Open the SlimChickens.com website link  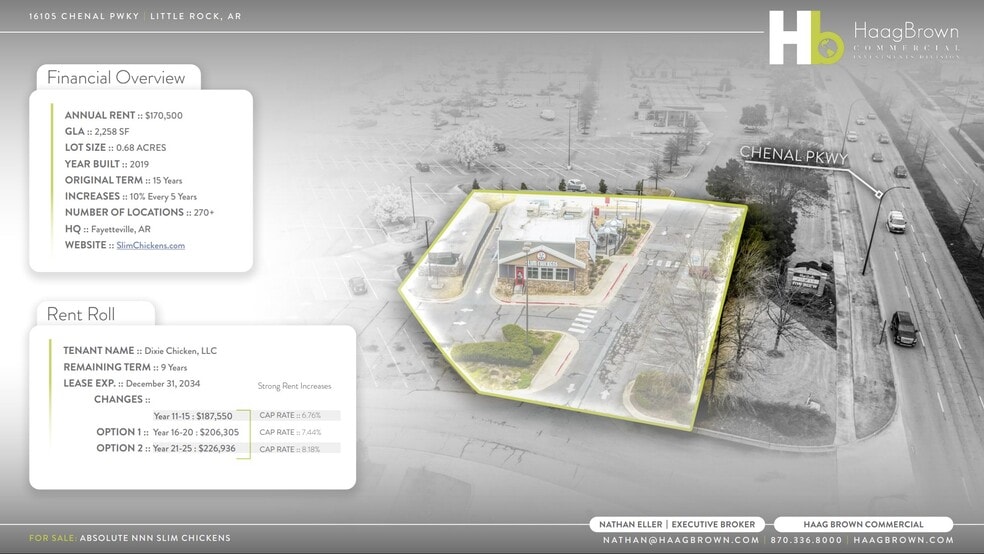tap(151, 245)
